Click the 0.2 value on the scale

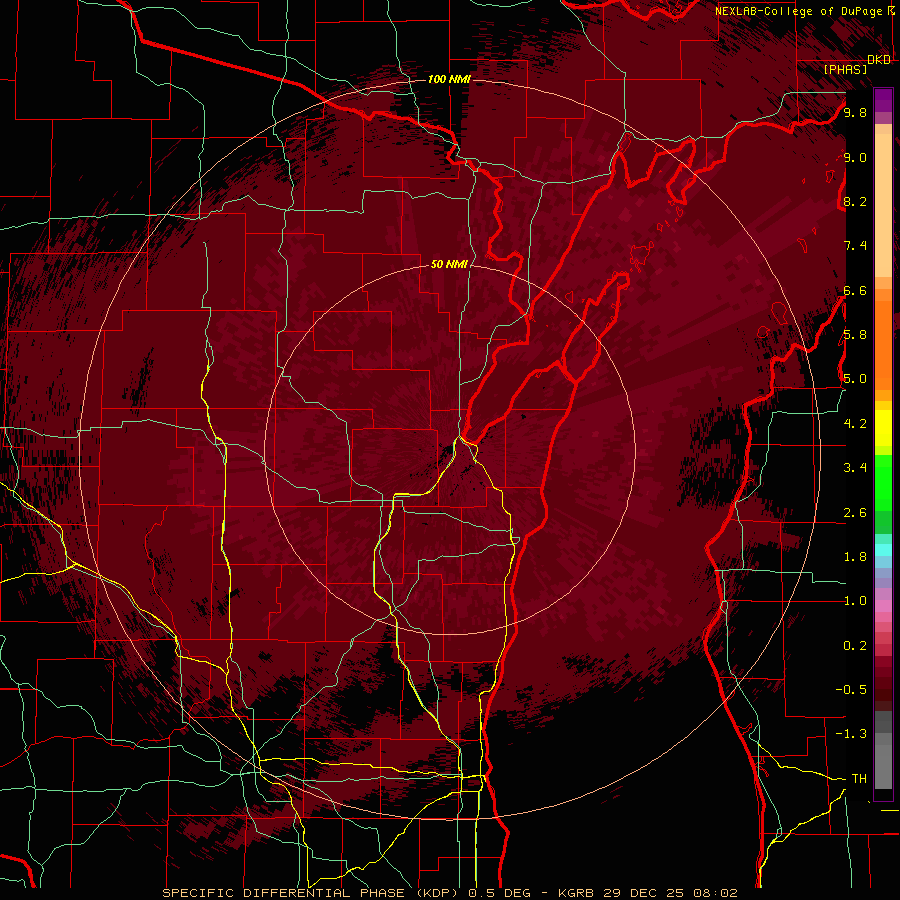coord(855,646)
